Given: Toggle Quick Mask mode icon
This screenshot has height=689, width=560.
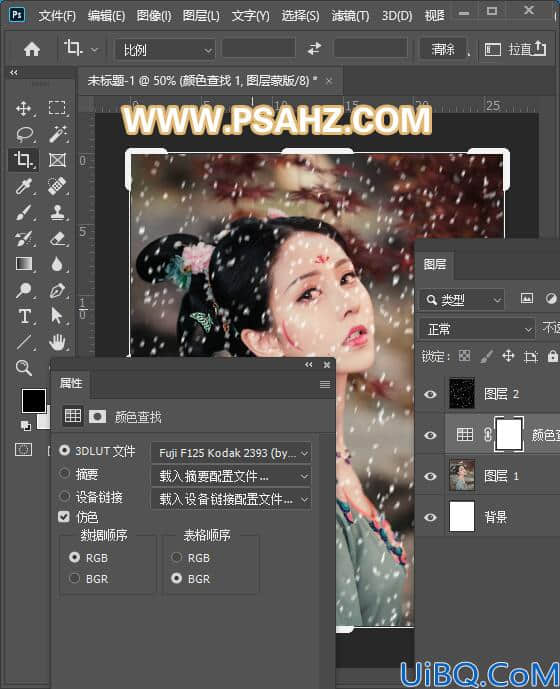Looking at the screenshot, I should (23, 450).
